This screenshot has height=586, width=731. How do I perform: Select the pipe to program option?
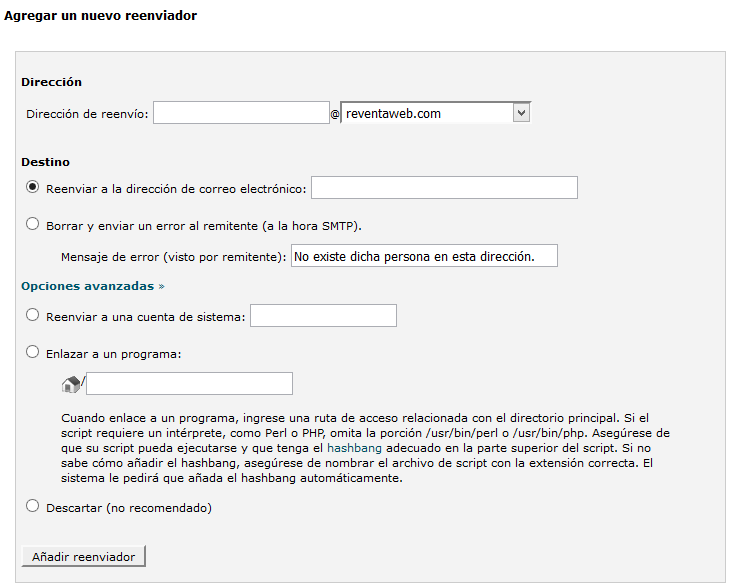tap(33, 352)
